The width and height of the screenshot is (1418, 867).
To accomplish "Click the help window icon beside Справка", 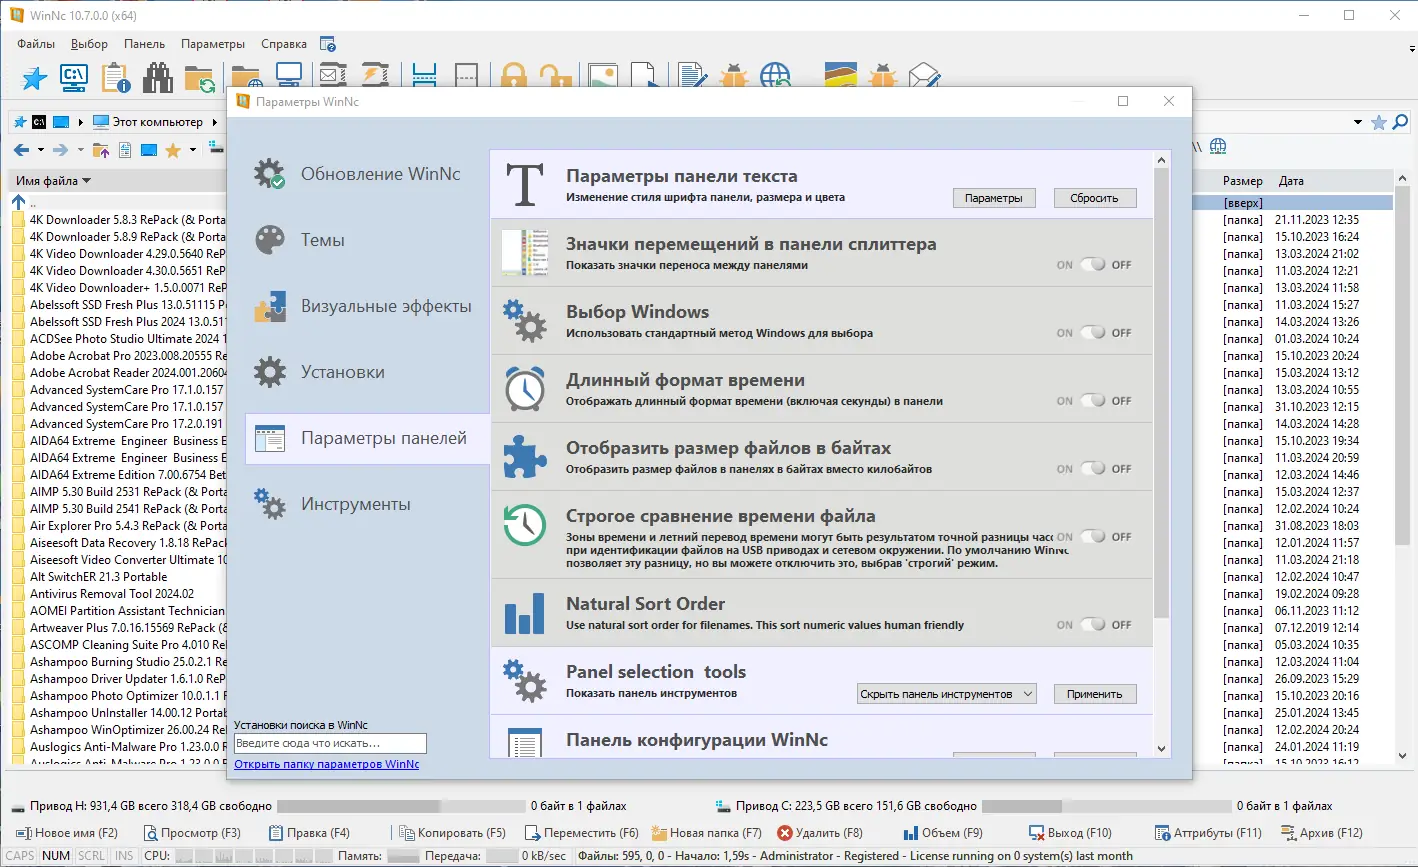I will click(328, 44).
